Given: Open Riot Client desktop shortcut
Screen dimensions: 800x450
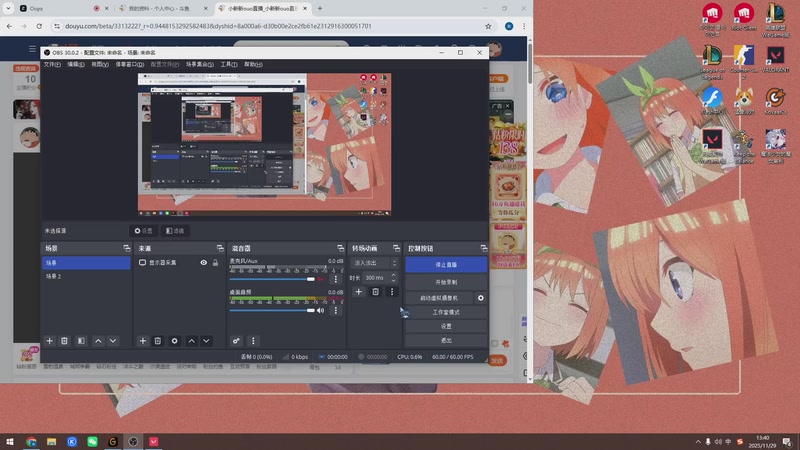Looking at the screenshot, I should (x=744, y=17).
